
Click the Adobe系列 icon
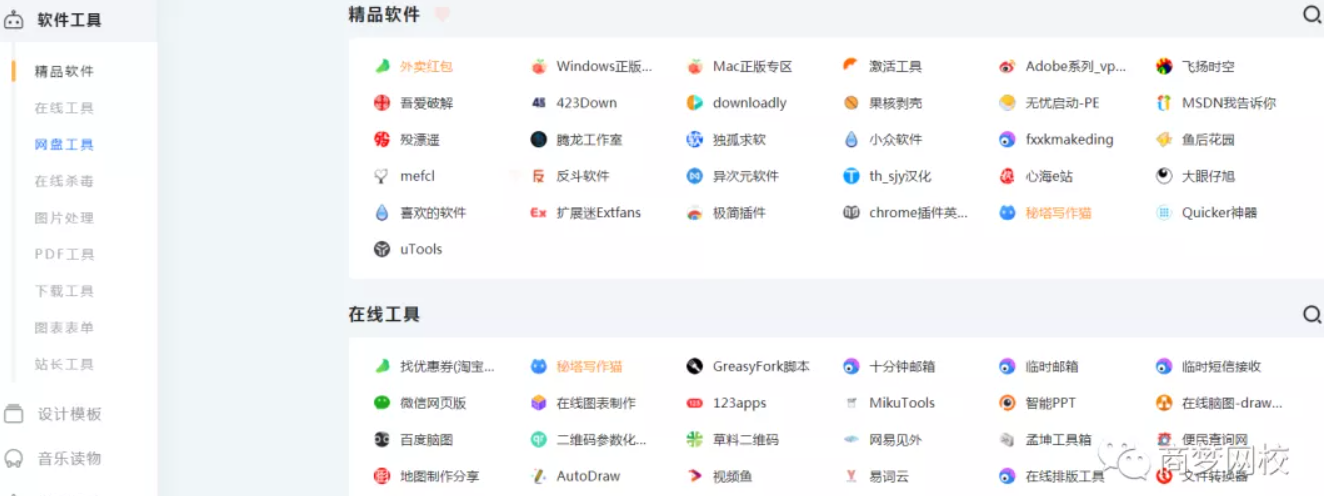(1007, 66)
